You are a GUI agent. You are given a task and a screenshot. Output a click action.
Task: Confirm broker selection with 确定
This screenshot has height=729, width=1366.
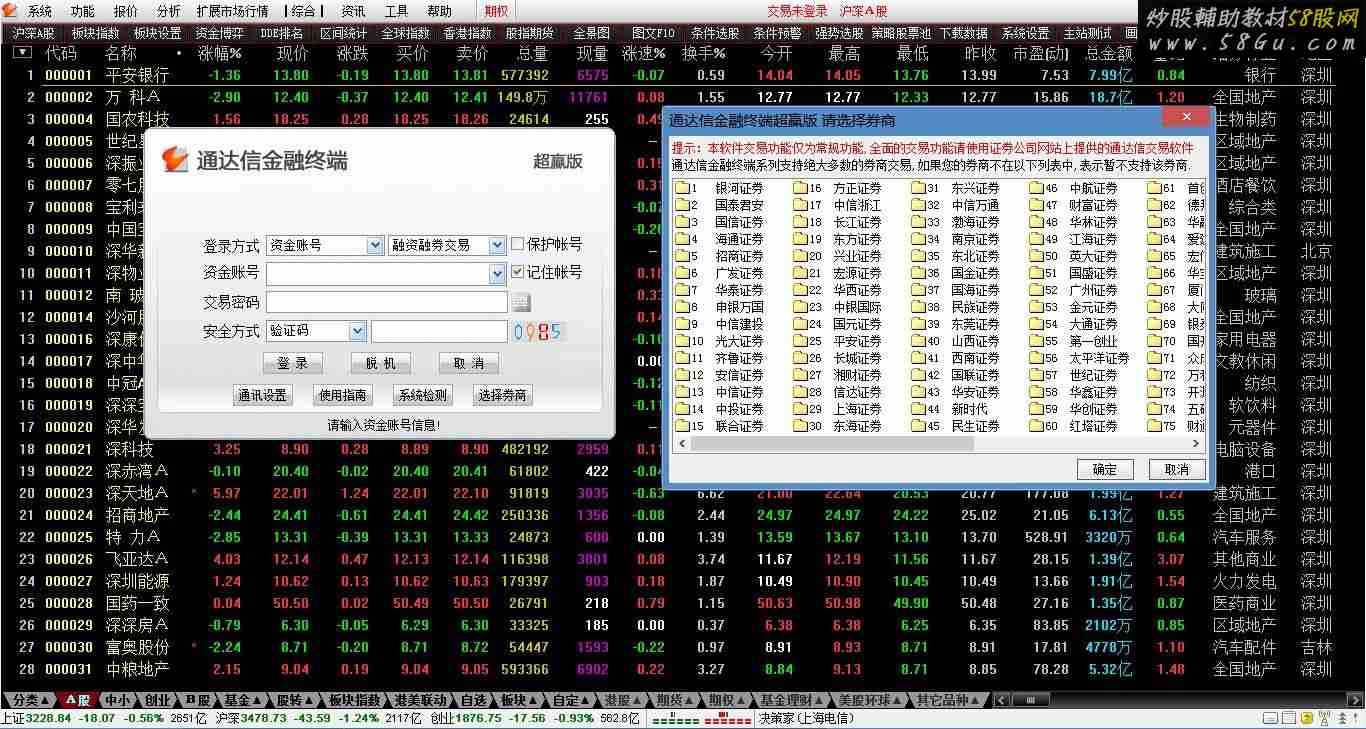[x=1105, y=469]
